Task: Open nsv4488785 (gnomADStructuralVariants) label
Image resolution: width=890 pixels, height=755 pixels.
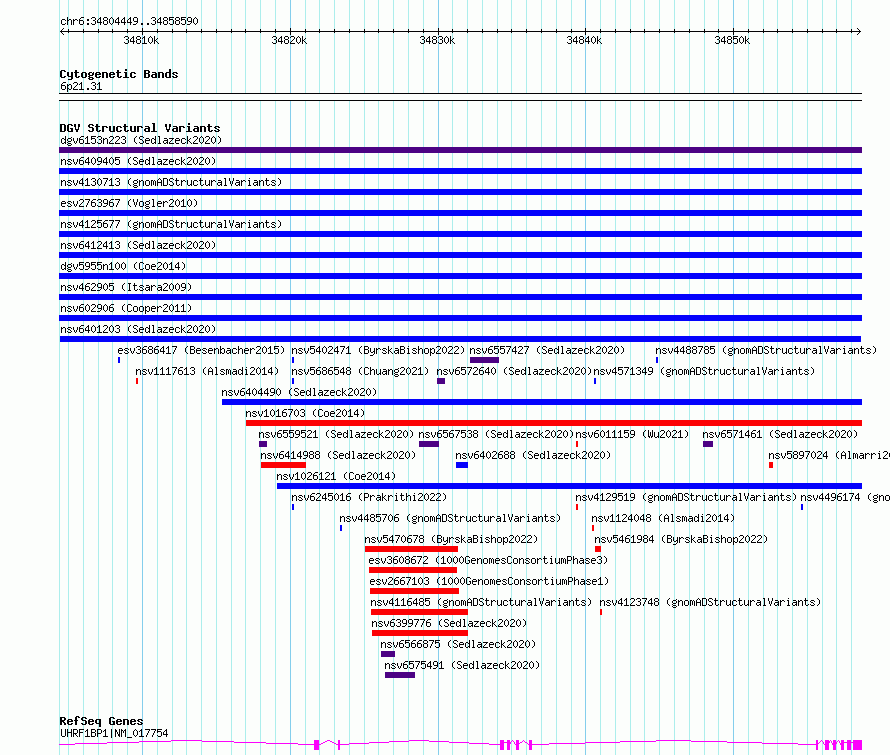Action: click(x=766, y=350)
